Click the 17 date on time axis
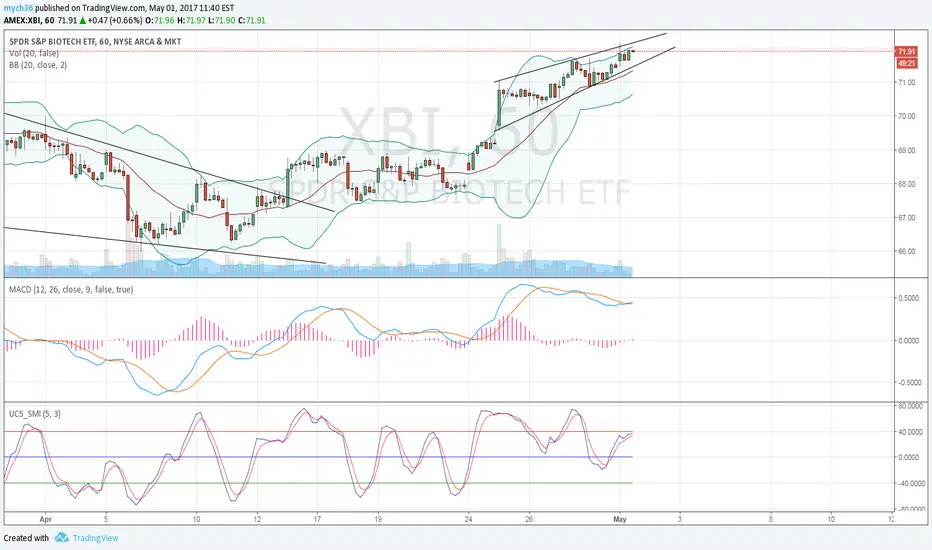This screenshot has height=550, width=932. coord(317,519)
